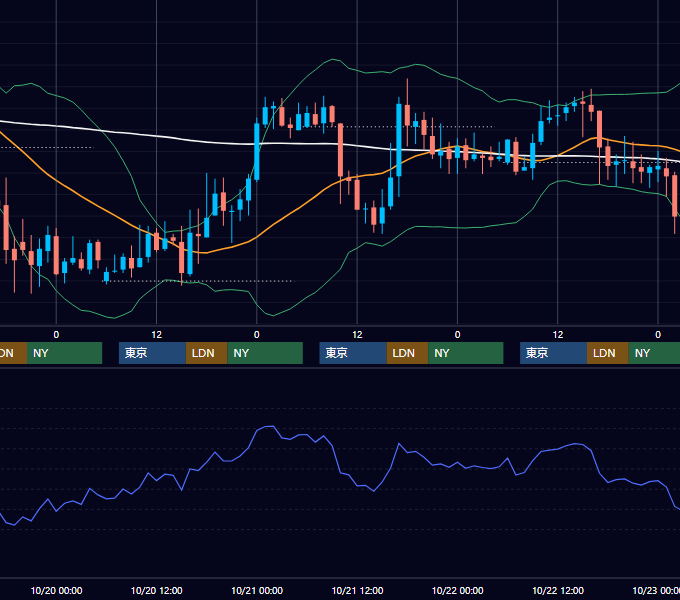This screenshot has width=680, height=600.
Task: Click the hour label 12 above the 10/21 sessions
Action: click(357, 335)
